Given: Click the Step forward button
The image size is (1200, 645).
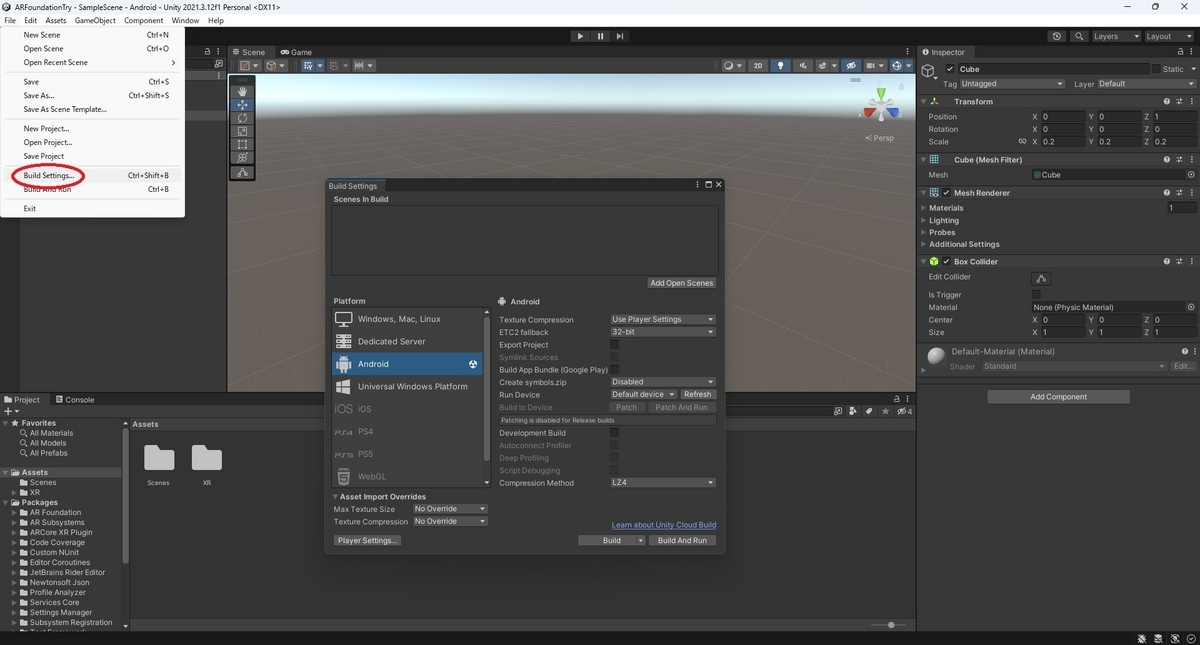Looking at the screenshot, I should 620,36.
